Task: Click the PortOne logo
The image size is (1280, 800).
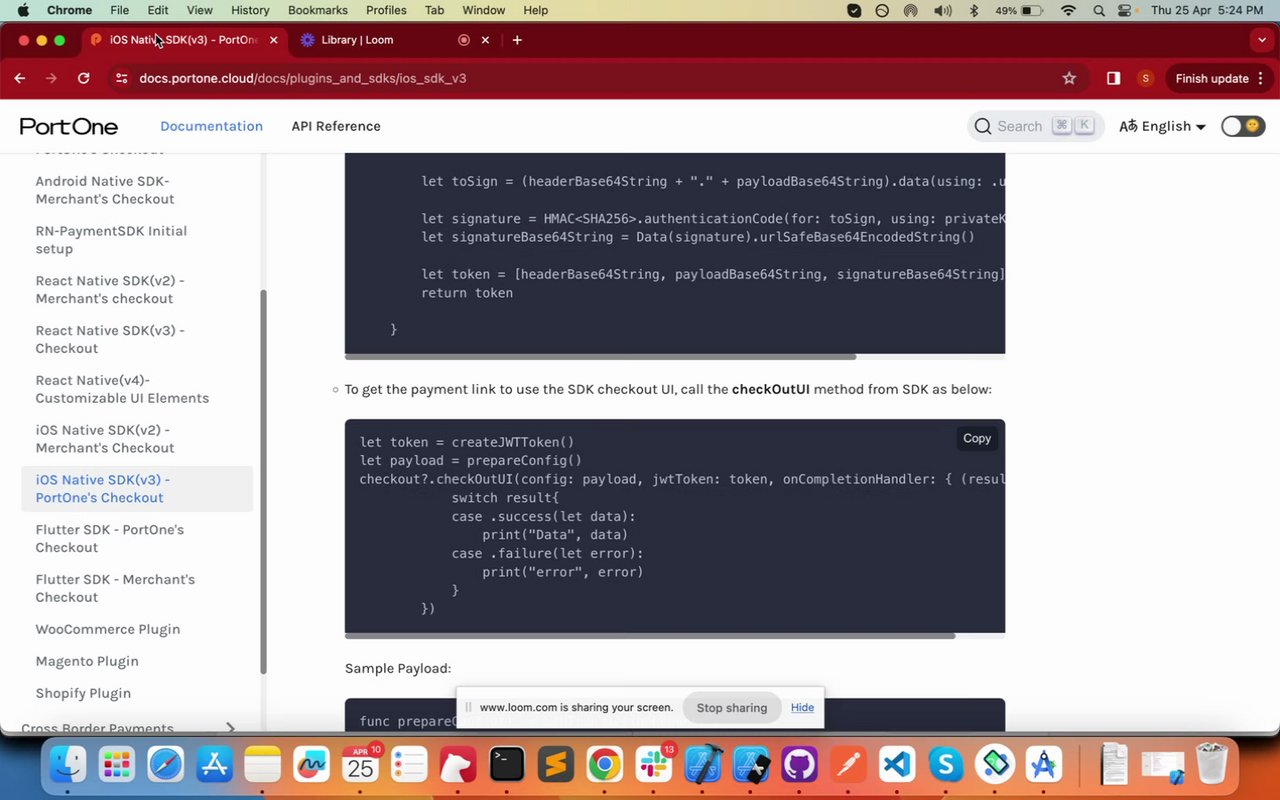Action: coord(69,126)
